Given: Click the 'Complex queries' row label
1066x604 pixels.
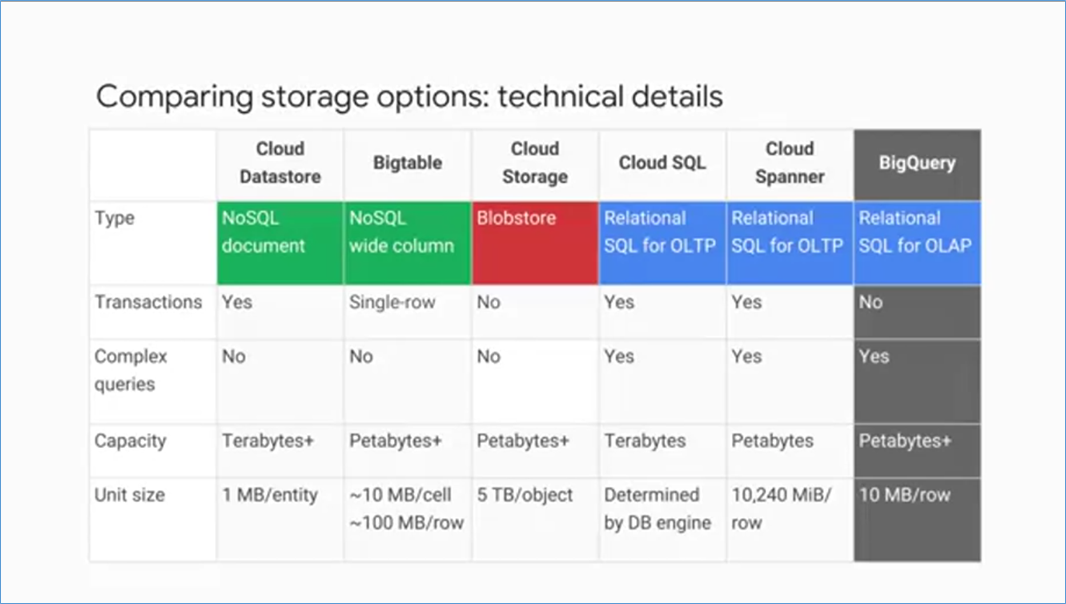Looking at the screenshot, I should point(132,369).
